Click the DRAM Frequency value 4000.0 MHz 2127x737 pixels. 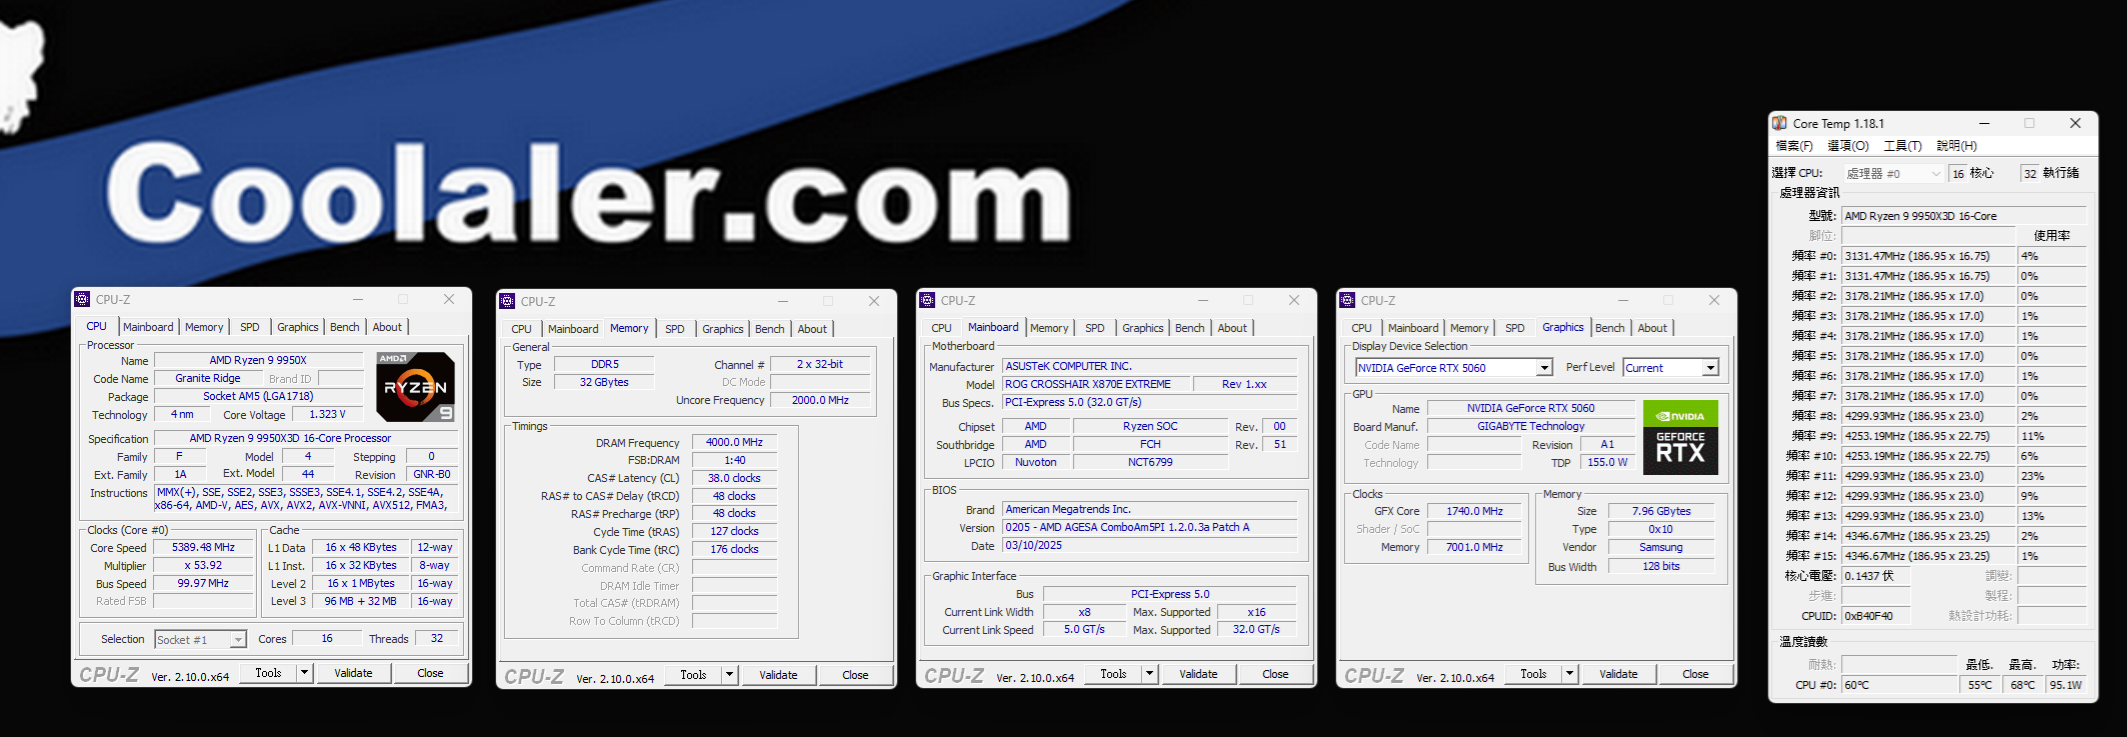click(734, 442)
